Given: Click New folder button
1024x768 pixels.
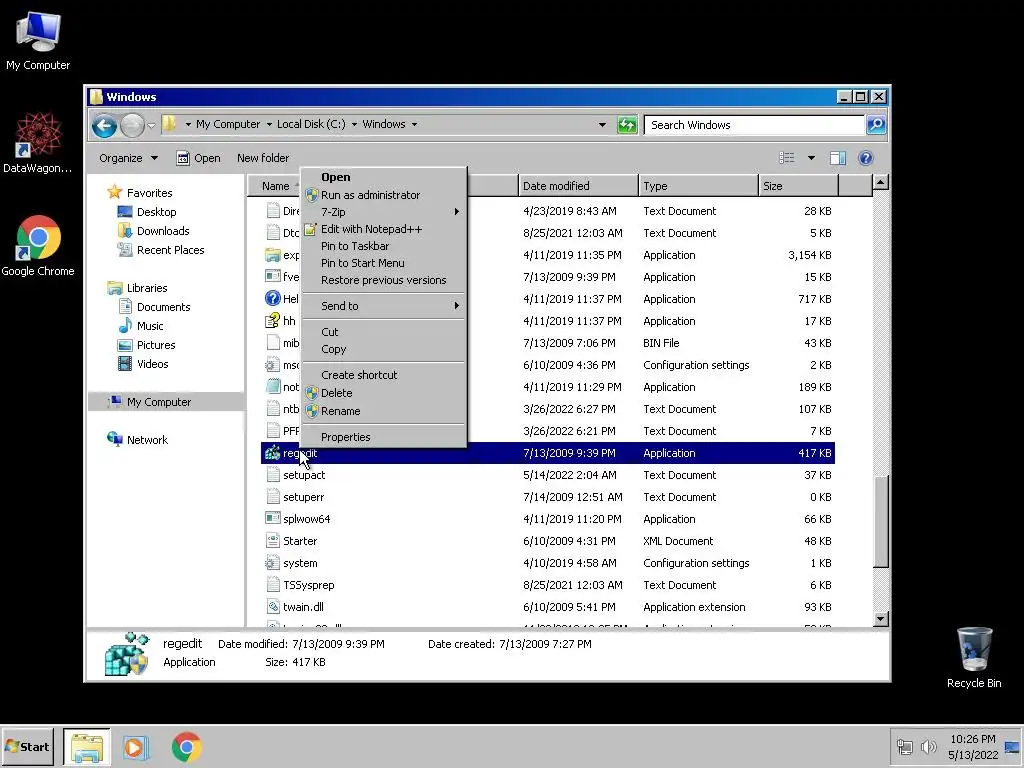Looking at the screenshot, I should point(263,158).
